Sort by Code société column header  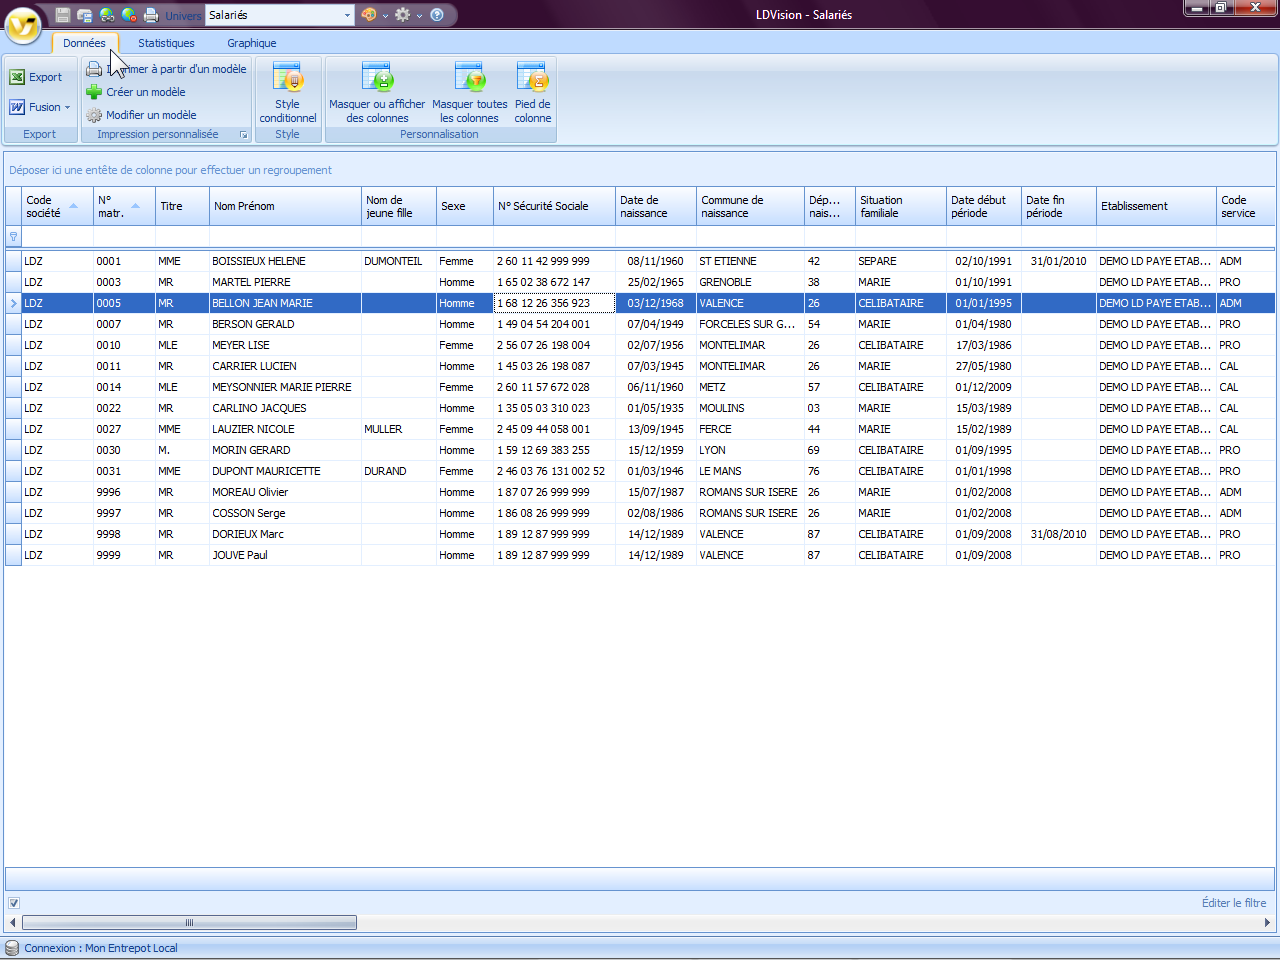(x=57, y=206)
